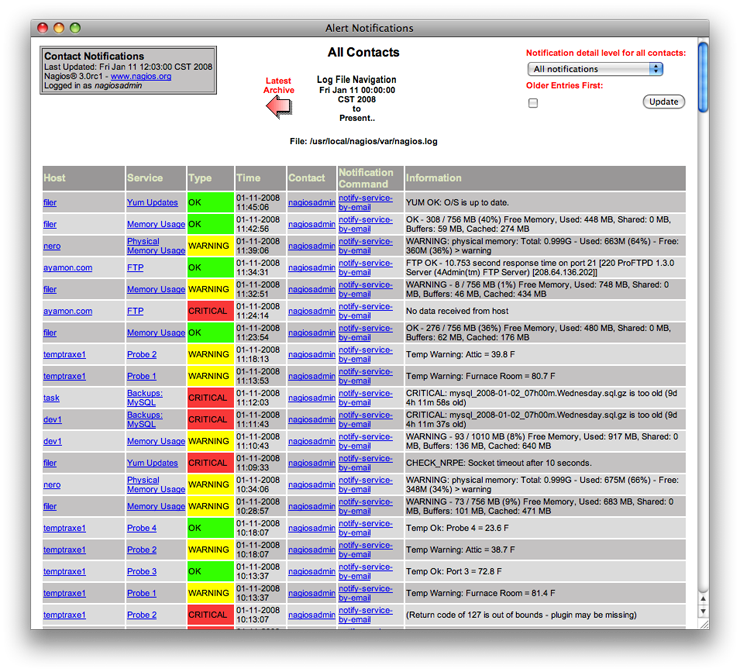Image resolution: width=740 pixels, height=672 pixels.
Task: Select the Probe 3 service link
Action: 141,572
